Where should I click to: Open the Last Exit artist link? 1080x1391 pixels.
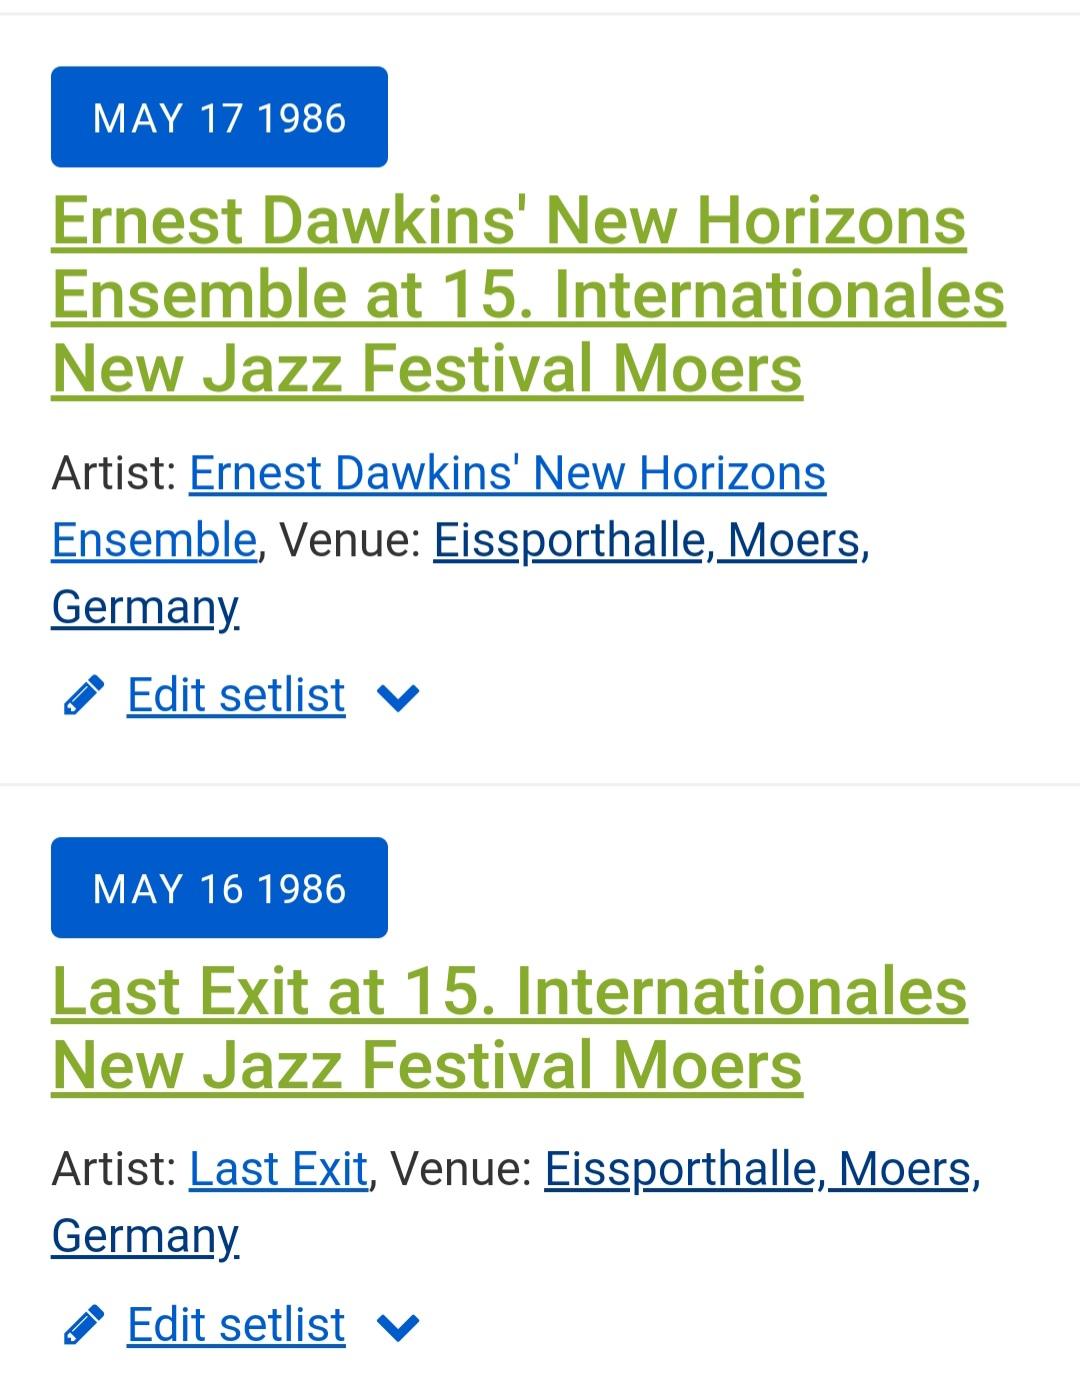point(278,1169)
